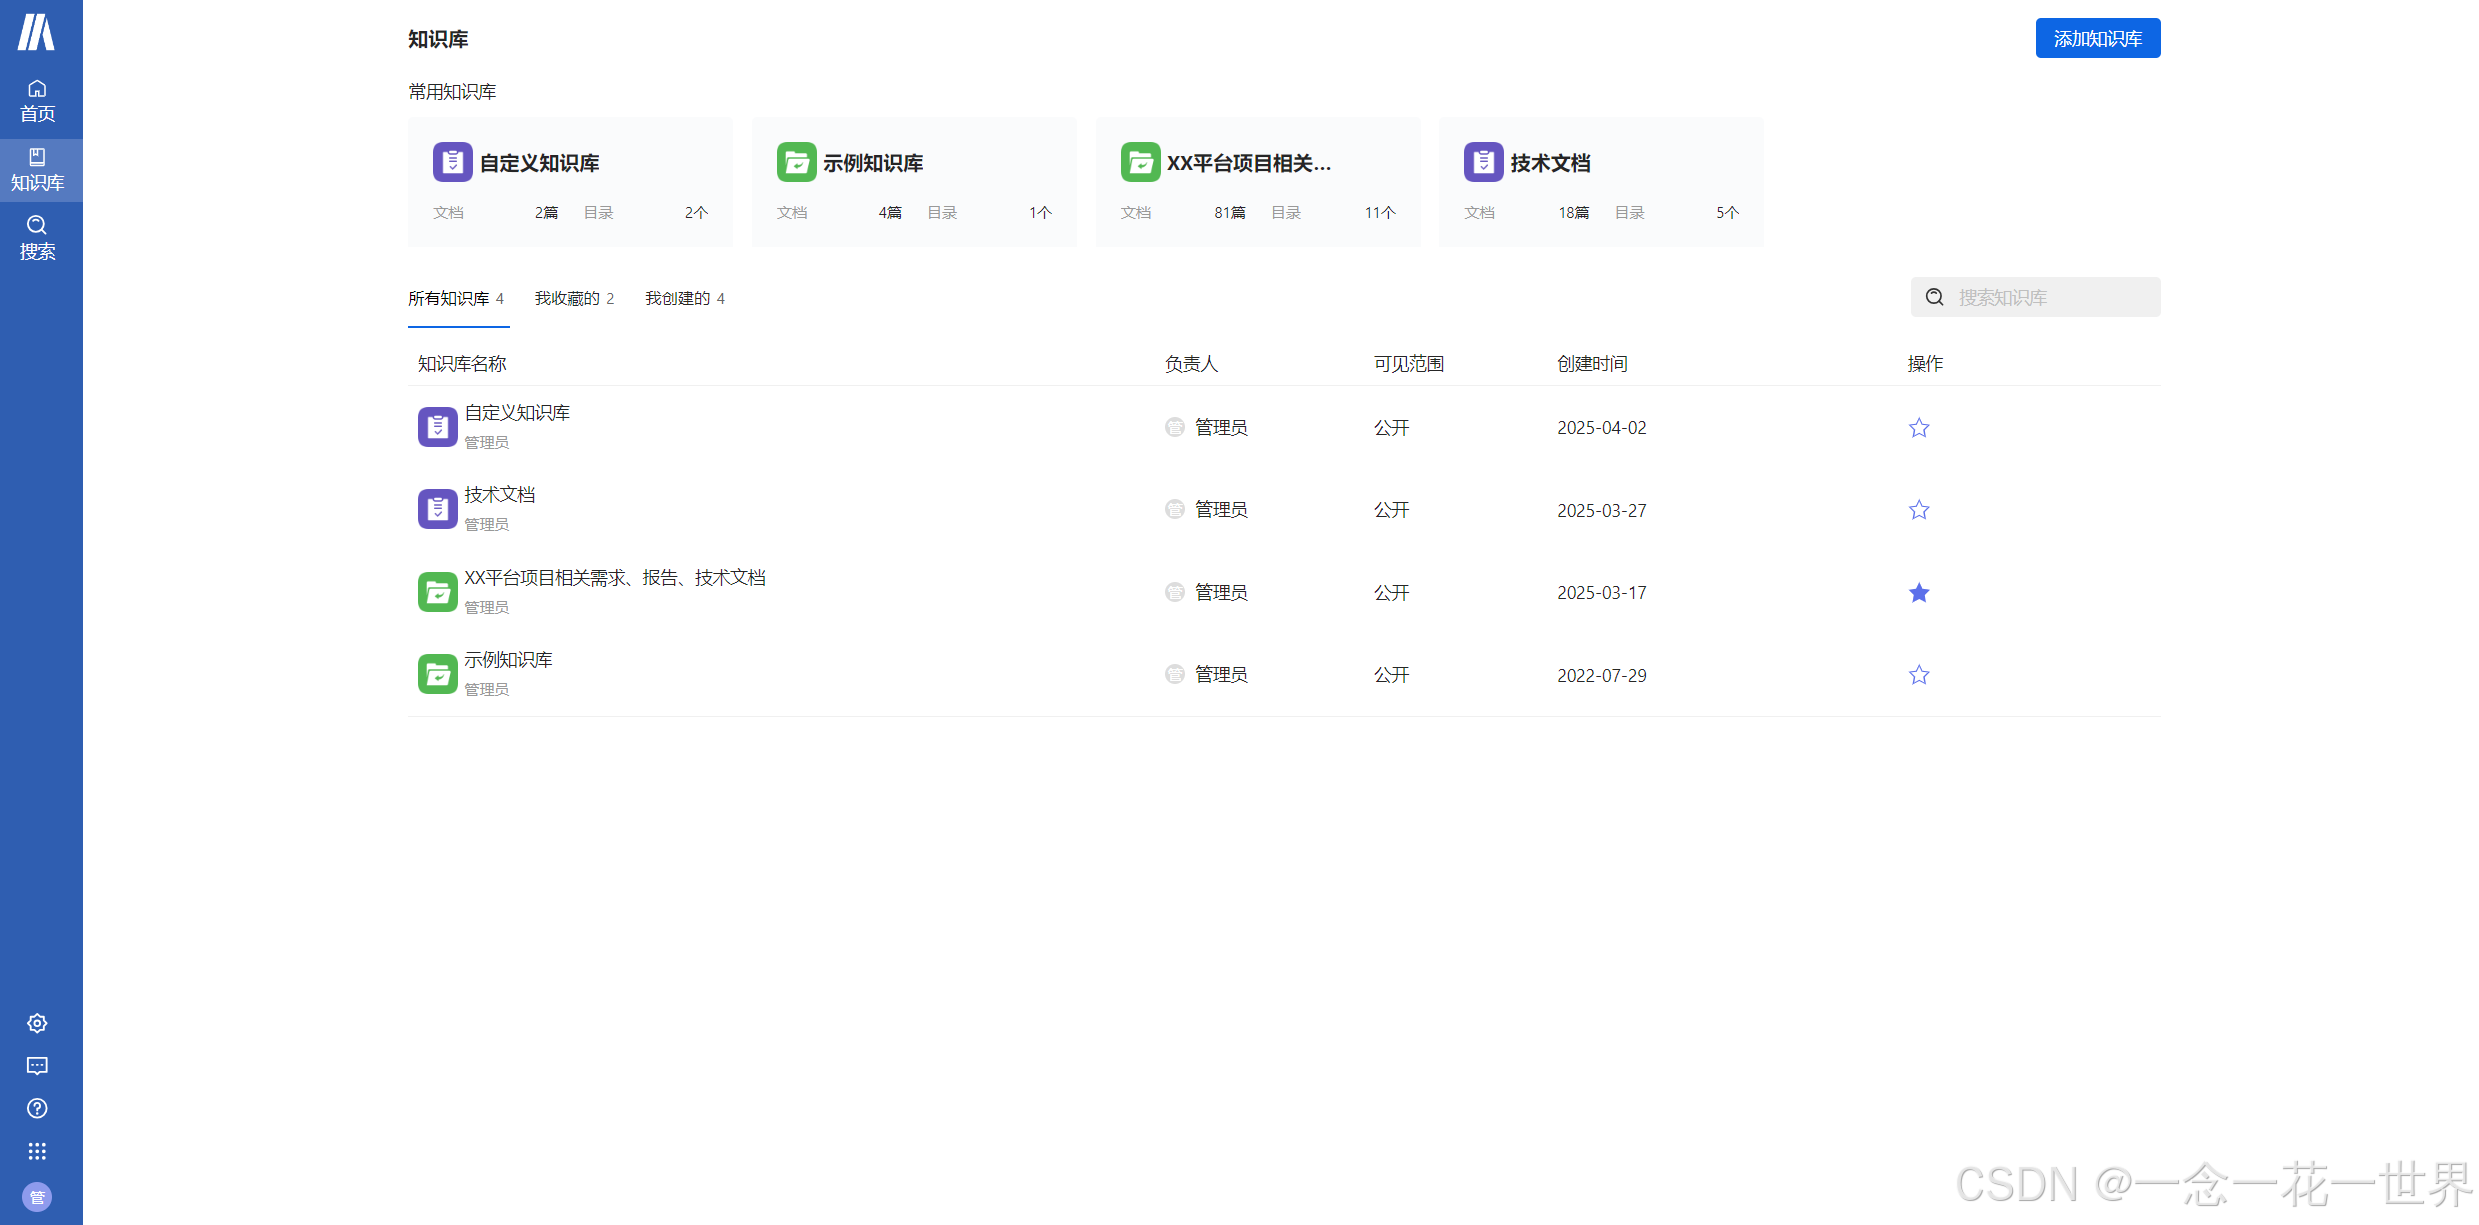Toggle favorite star for 示例知识库 row

pos(1918,675)
